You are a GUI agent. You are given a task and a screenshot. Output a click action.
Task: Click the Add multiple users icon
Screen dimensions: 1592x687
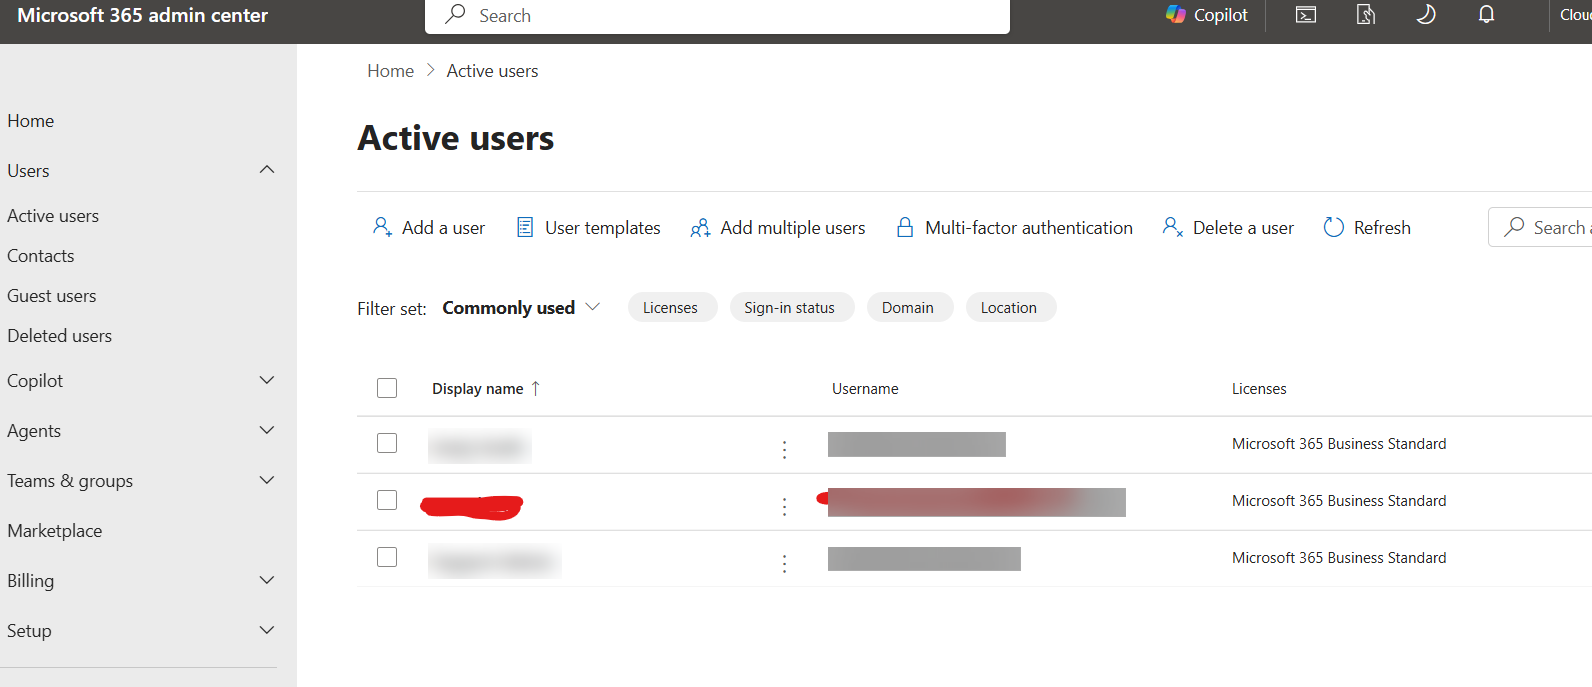pyautogui.click(x=700, y=228)
